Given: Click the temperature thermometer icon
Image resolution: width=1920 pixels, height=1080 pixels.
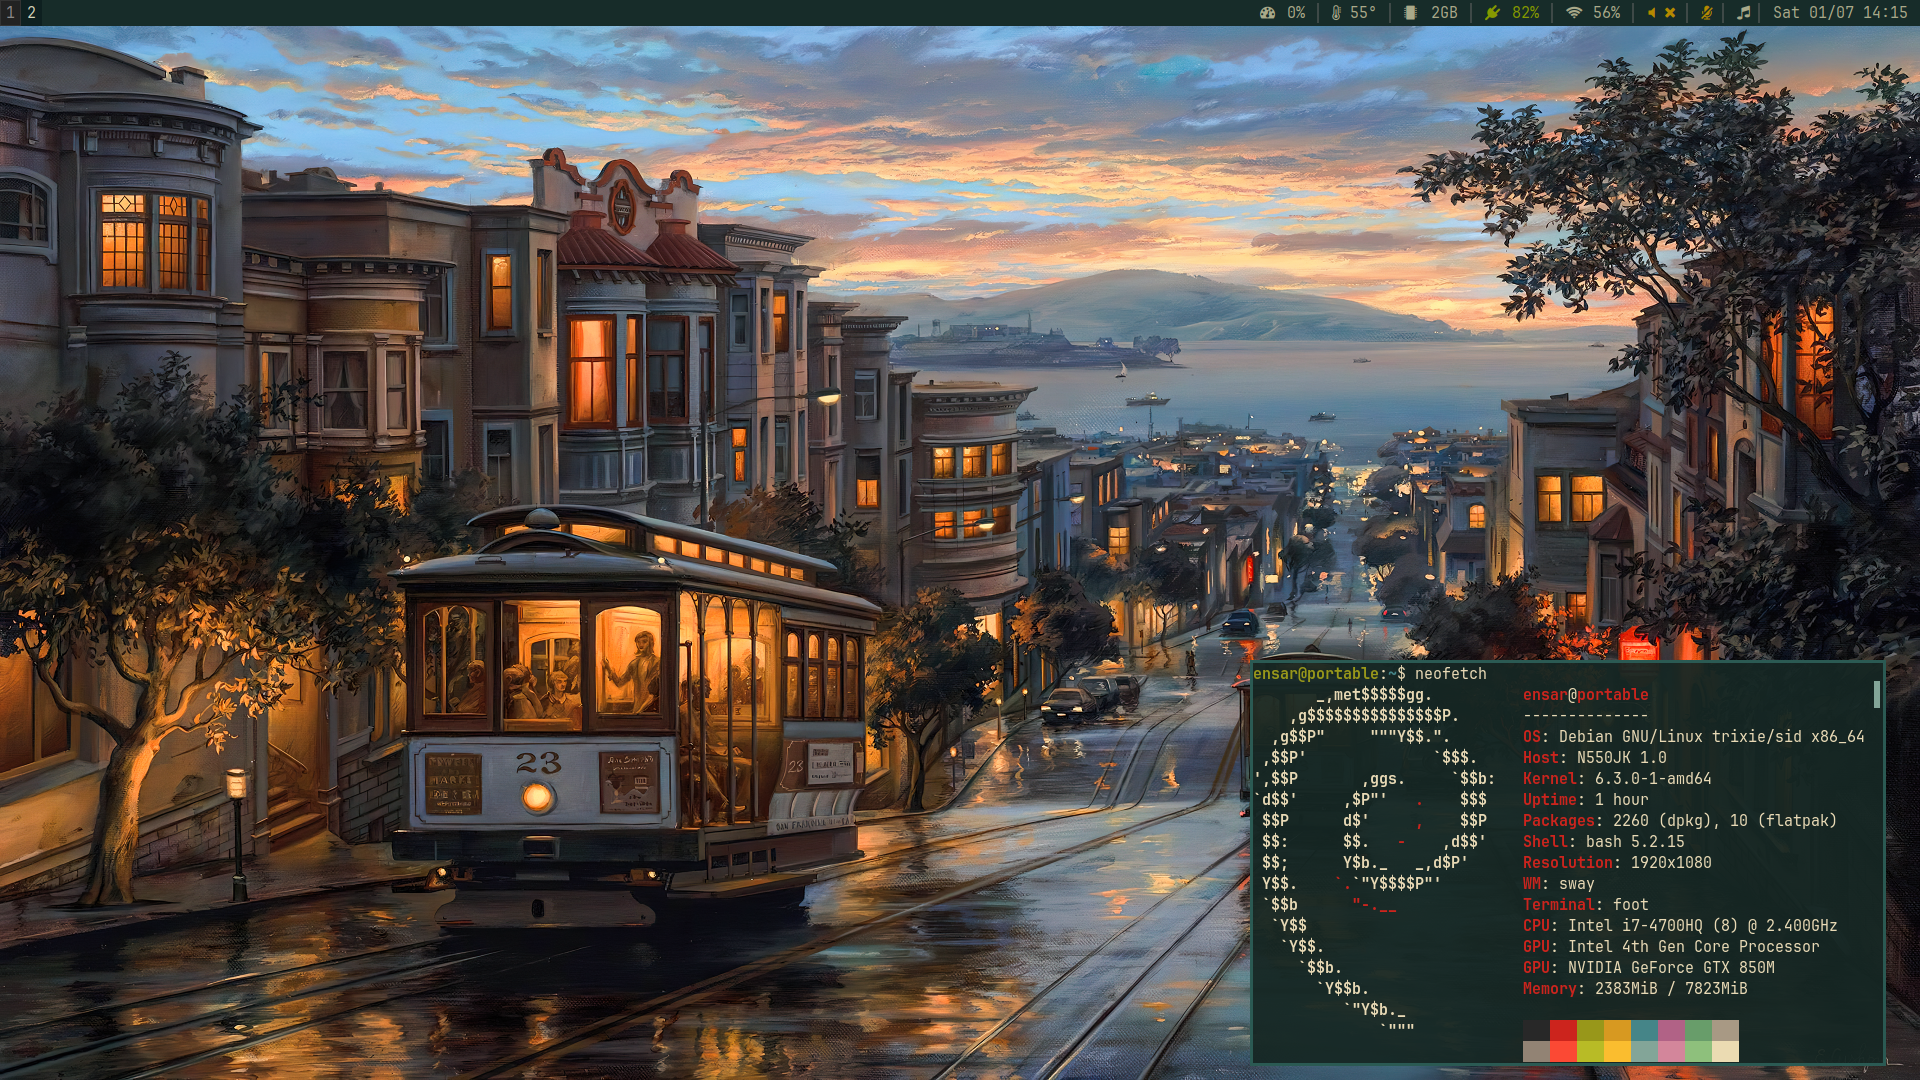Looking at the screenshot, I should tap(1335, 13).
